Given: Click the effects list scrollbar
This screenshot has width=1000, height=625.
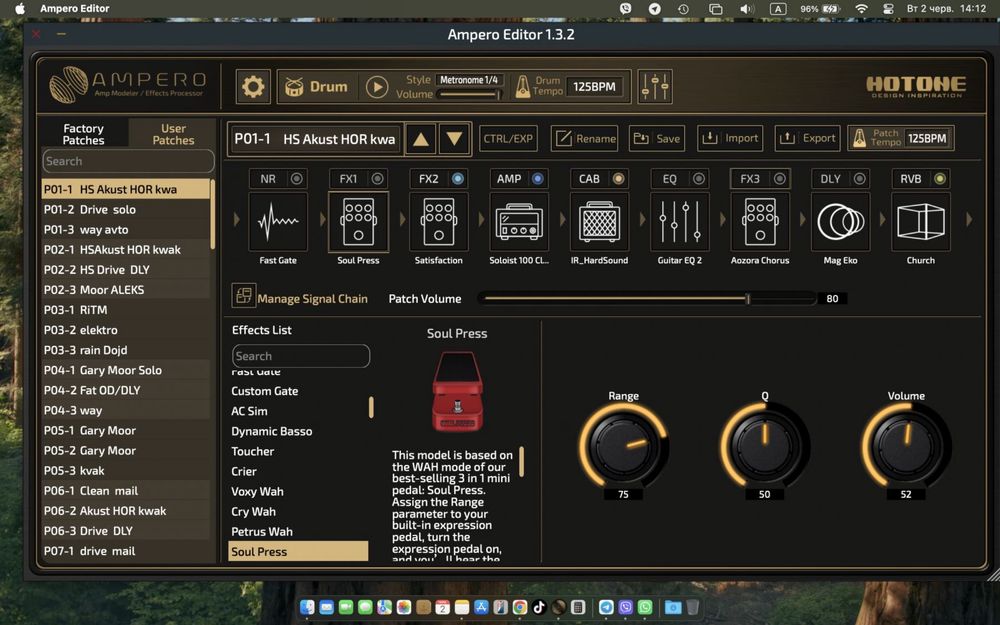Looking at the screenshot, I should (x=371, y=407).
